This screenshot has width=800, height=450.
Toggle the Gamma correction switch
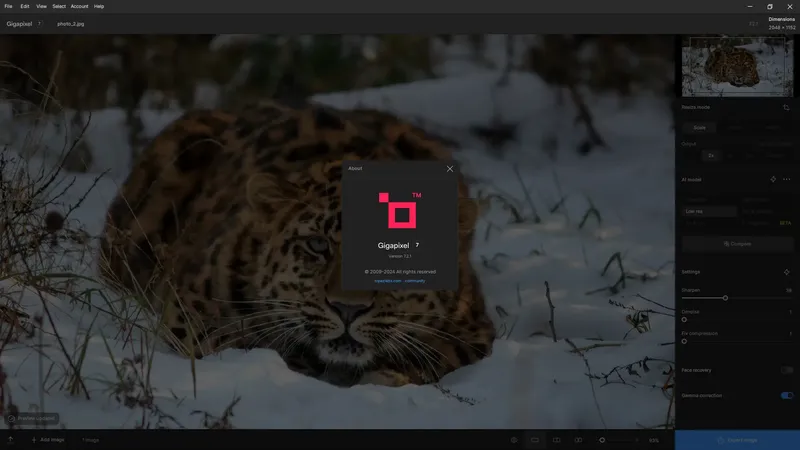pos(787,395)
